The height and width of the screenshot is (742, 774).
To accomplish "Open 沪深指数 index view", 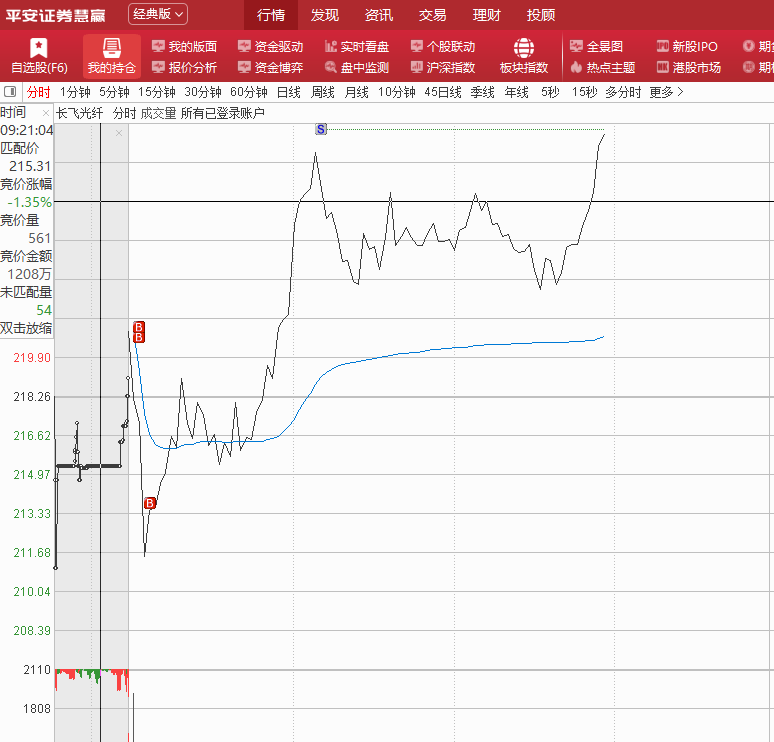I will 443,67.
